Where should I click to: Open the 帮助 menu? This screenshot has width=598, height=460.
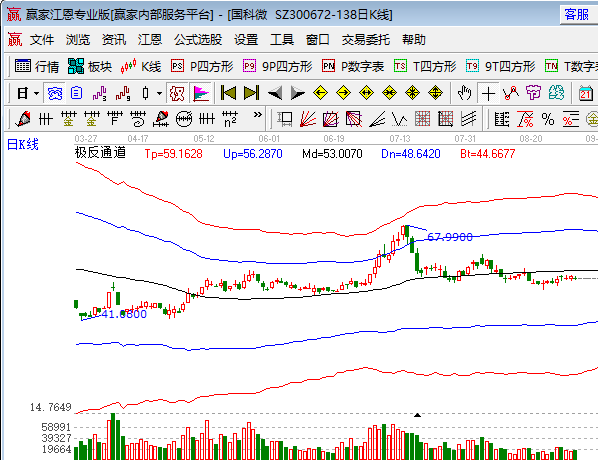pos(414,40)
